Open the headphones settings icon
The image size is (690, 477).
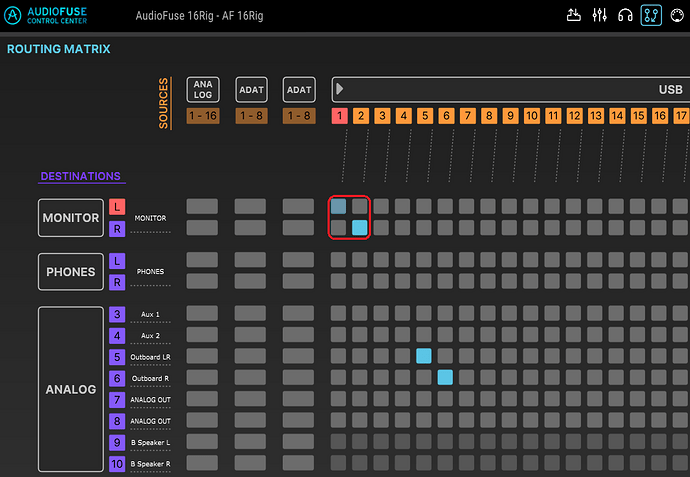[625, 15]
